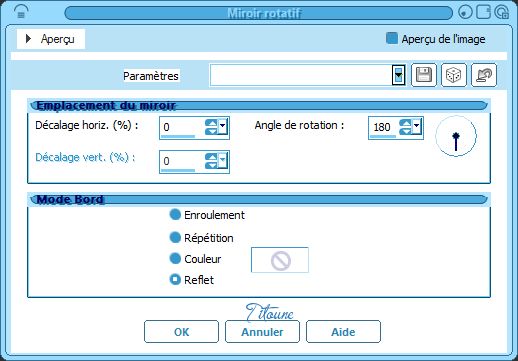
Task: Click the Aide button
Action: tap(343, 332)
